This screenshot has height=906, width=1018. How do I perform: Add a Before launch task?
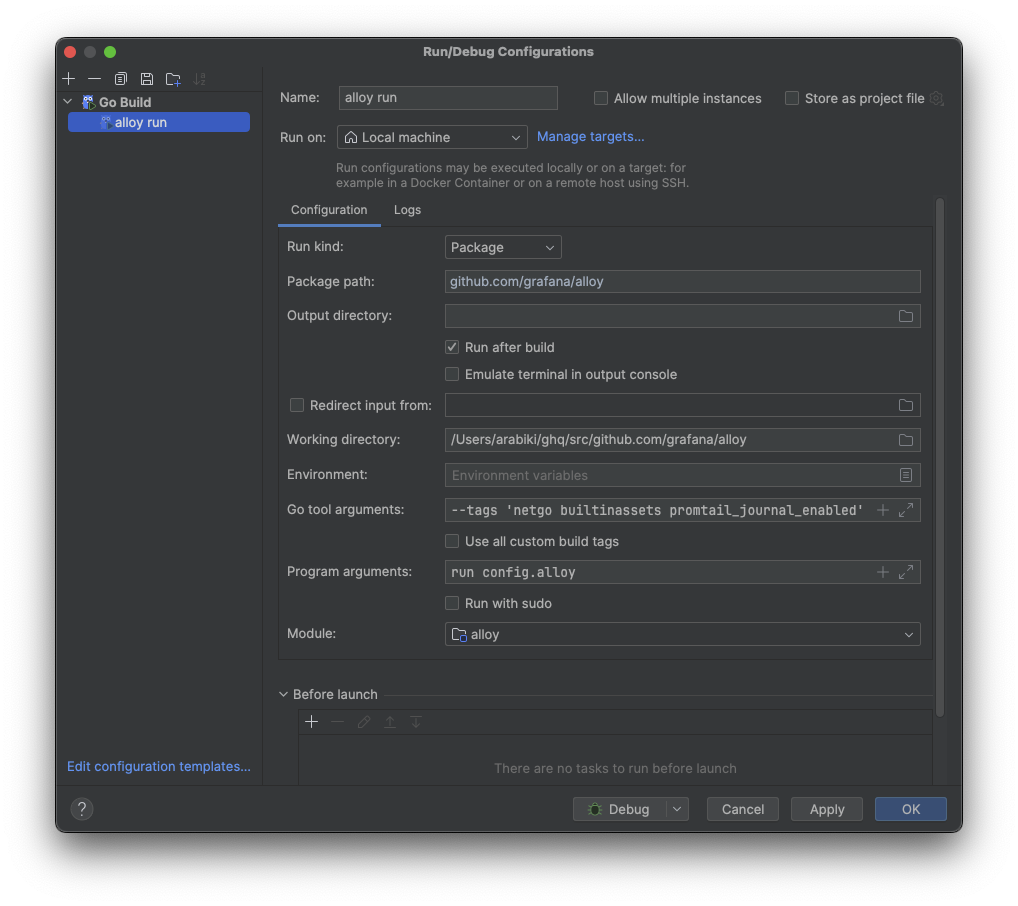(x=312, y=722)
